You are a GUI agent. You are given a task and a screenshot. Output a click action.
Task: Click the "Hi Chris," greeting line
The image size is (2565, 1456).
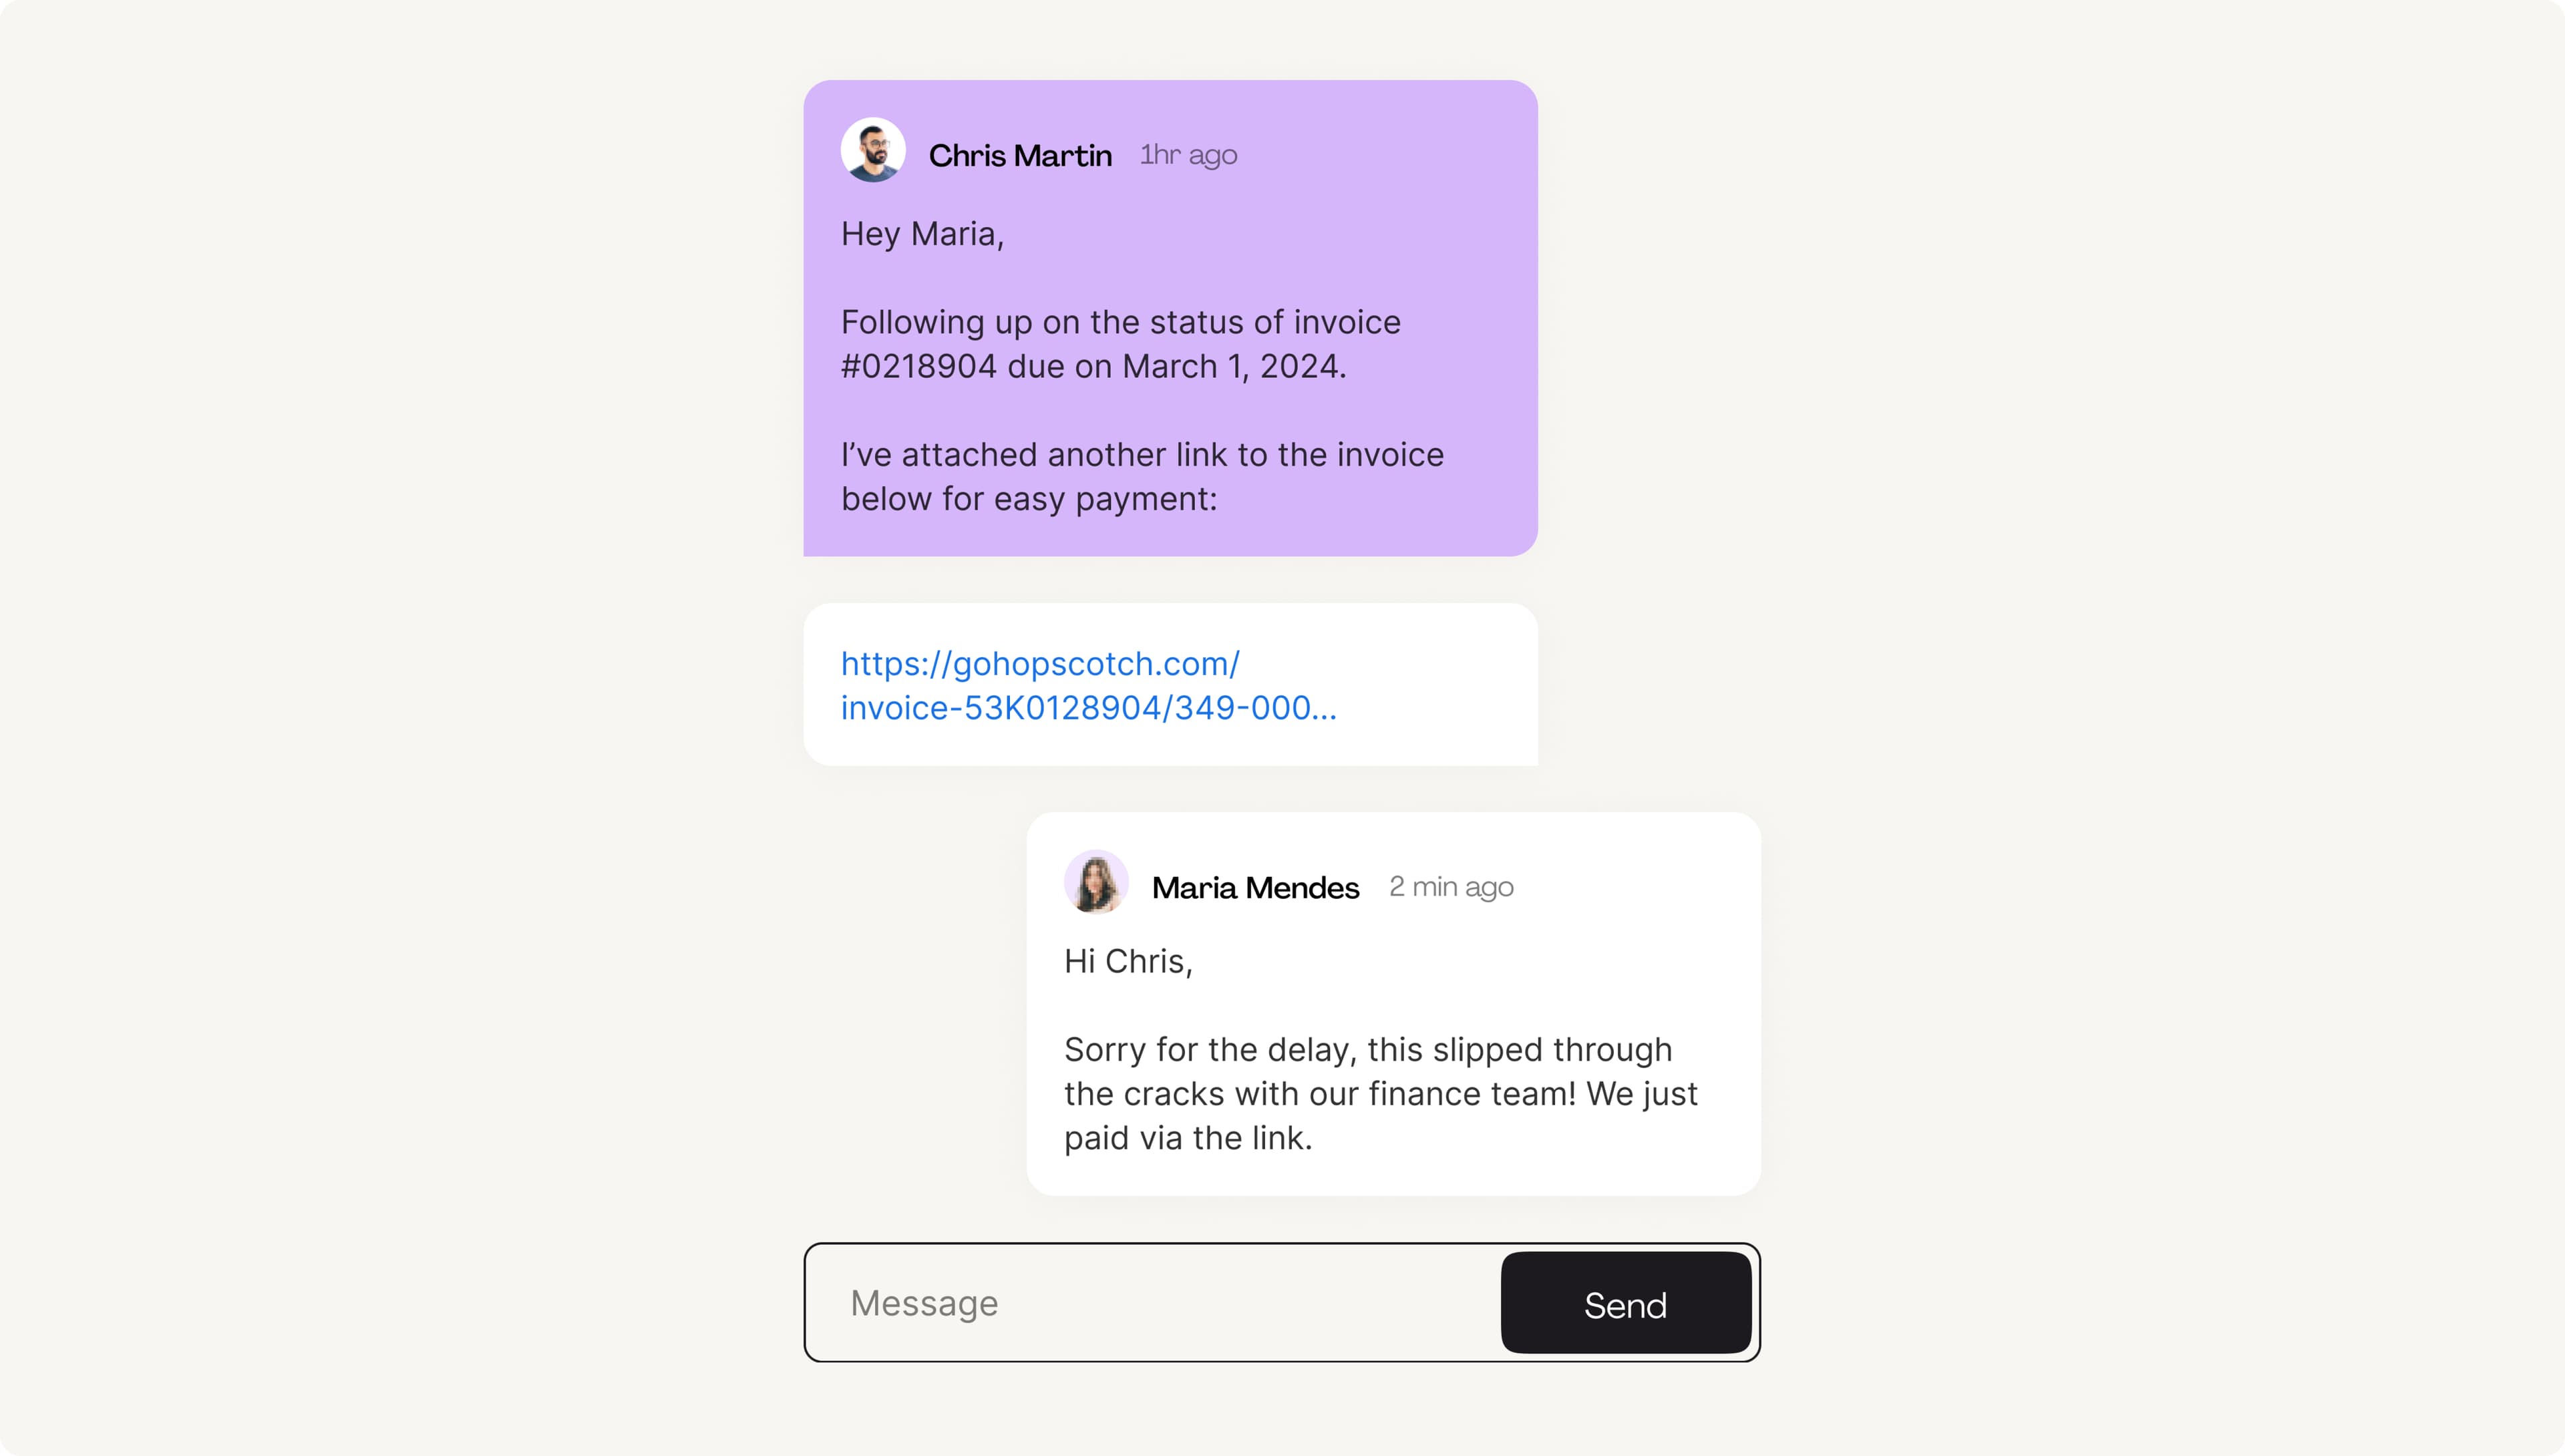(1128, 961)
